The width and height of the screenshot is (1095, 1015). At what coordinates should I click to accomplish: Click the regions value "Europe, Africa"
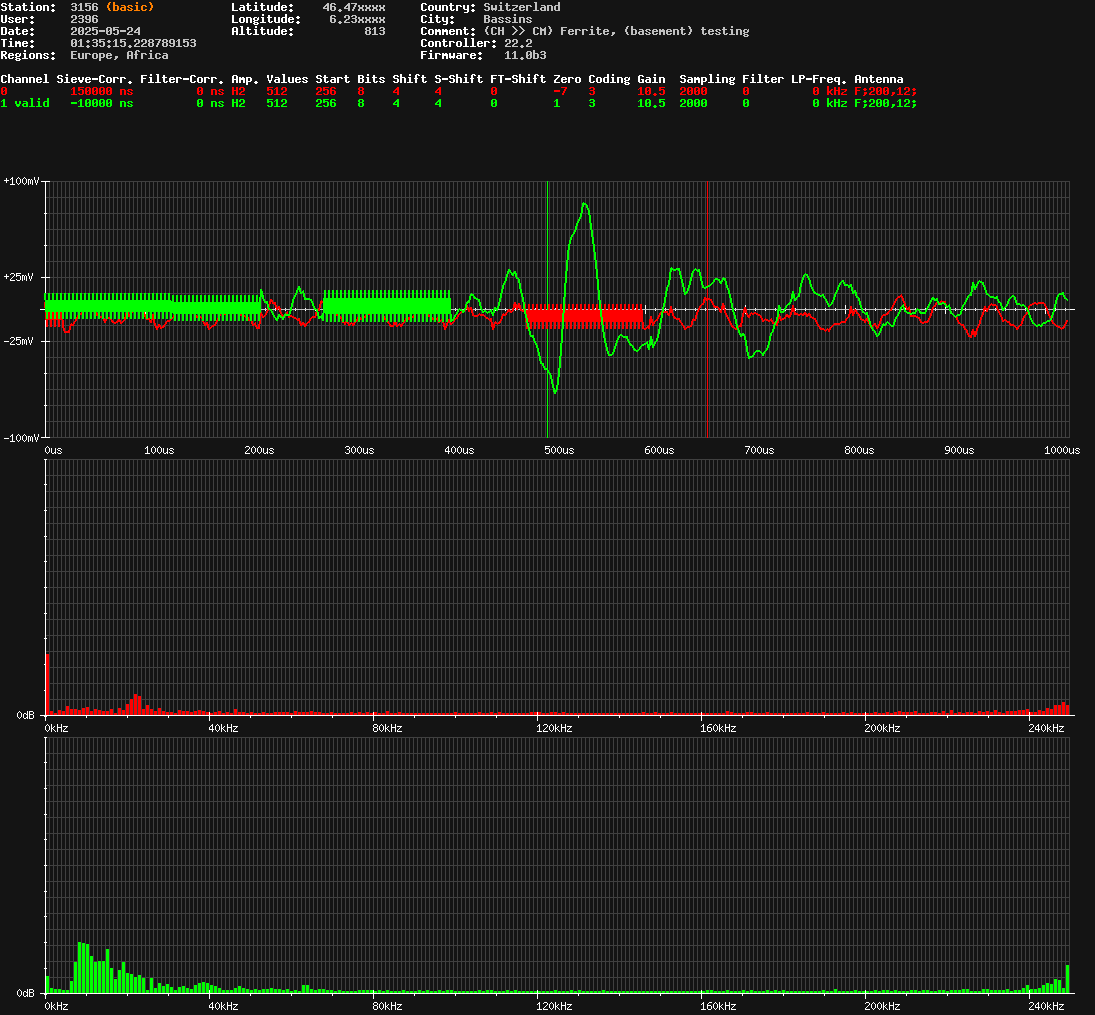pos(119,55)
